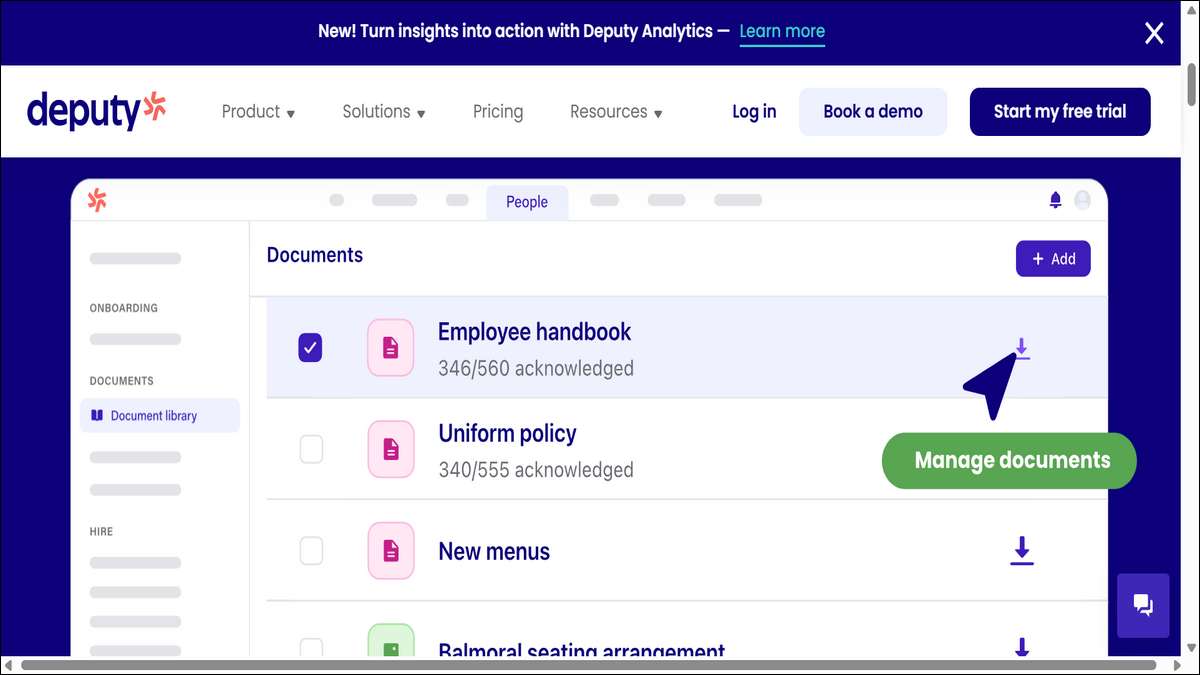The height and width of the screenshot is (675, 1200).
Task: Open the Pricing page
Action: tap(498, 112)
